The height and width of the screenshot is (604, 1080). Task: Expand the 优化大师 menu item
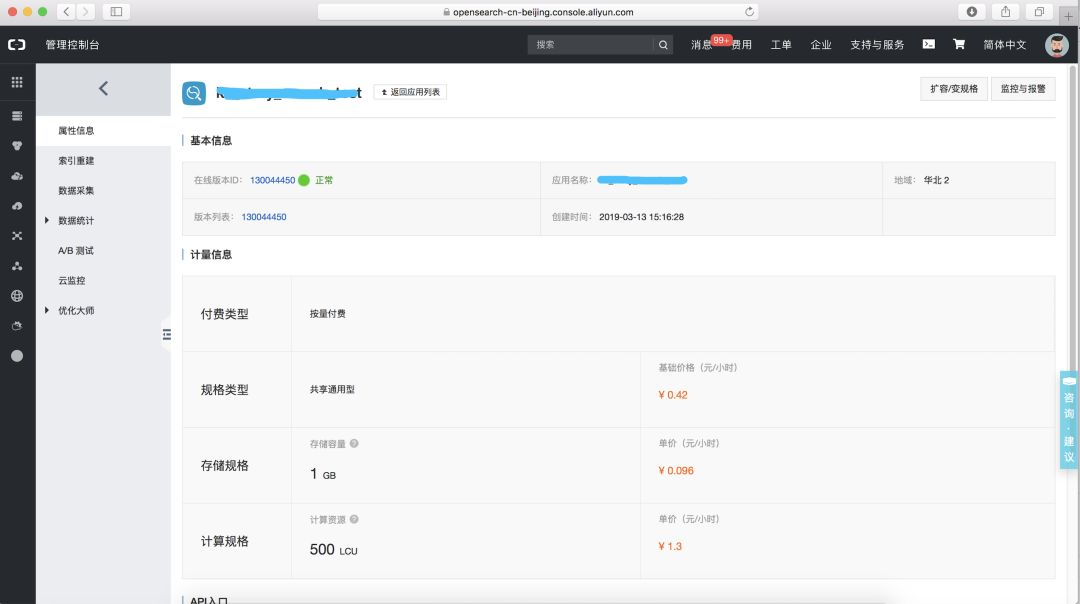click(76, 311)
